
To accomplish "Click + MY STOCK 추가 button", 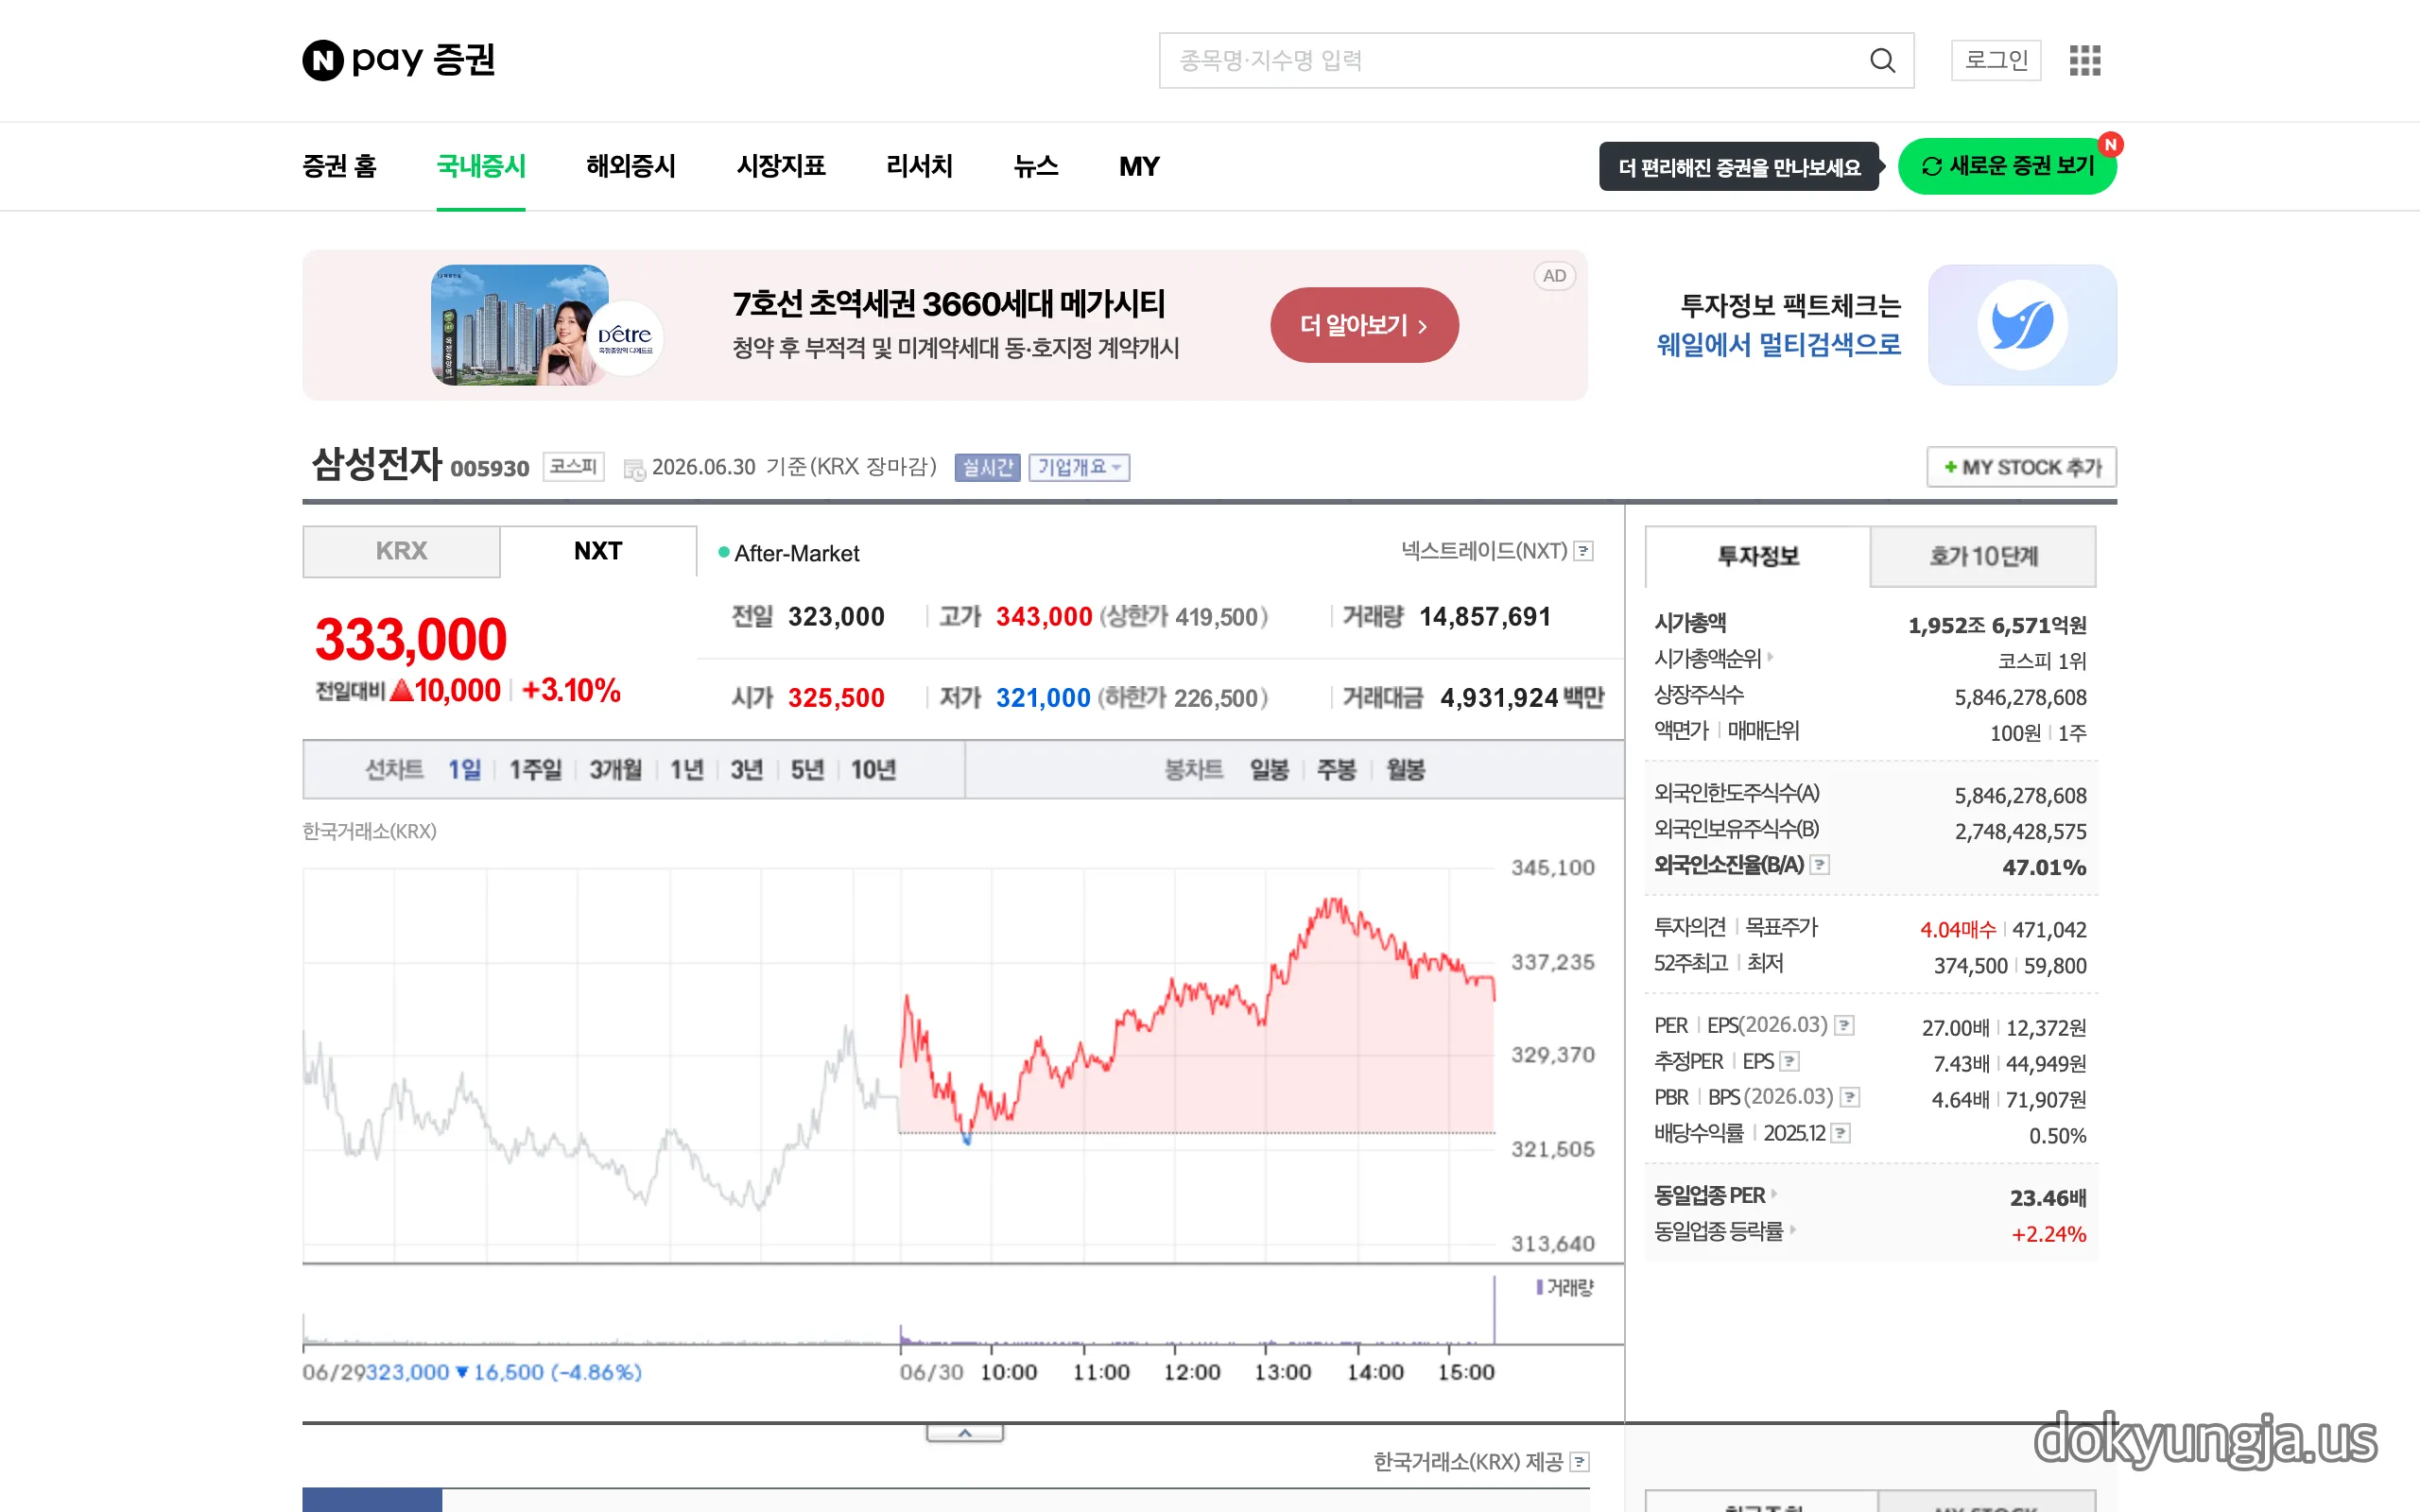I will (2022, 467).
